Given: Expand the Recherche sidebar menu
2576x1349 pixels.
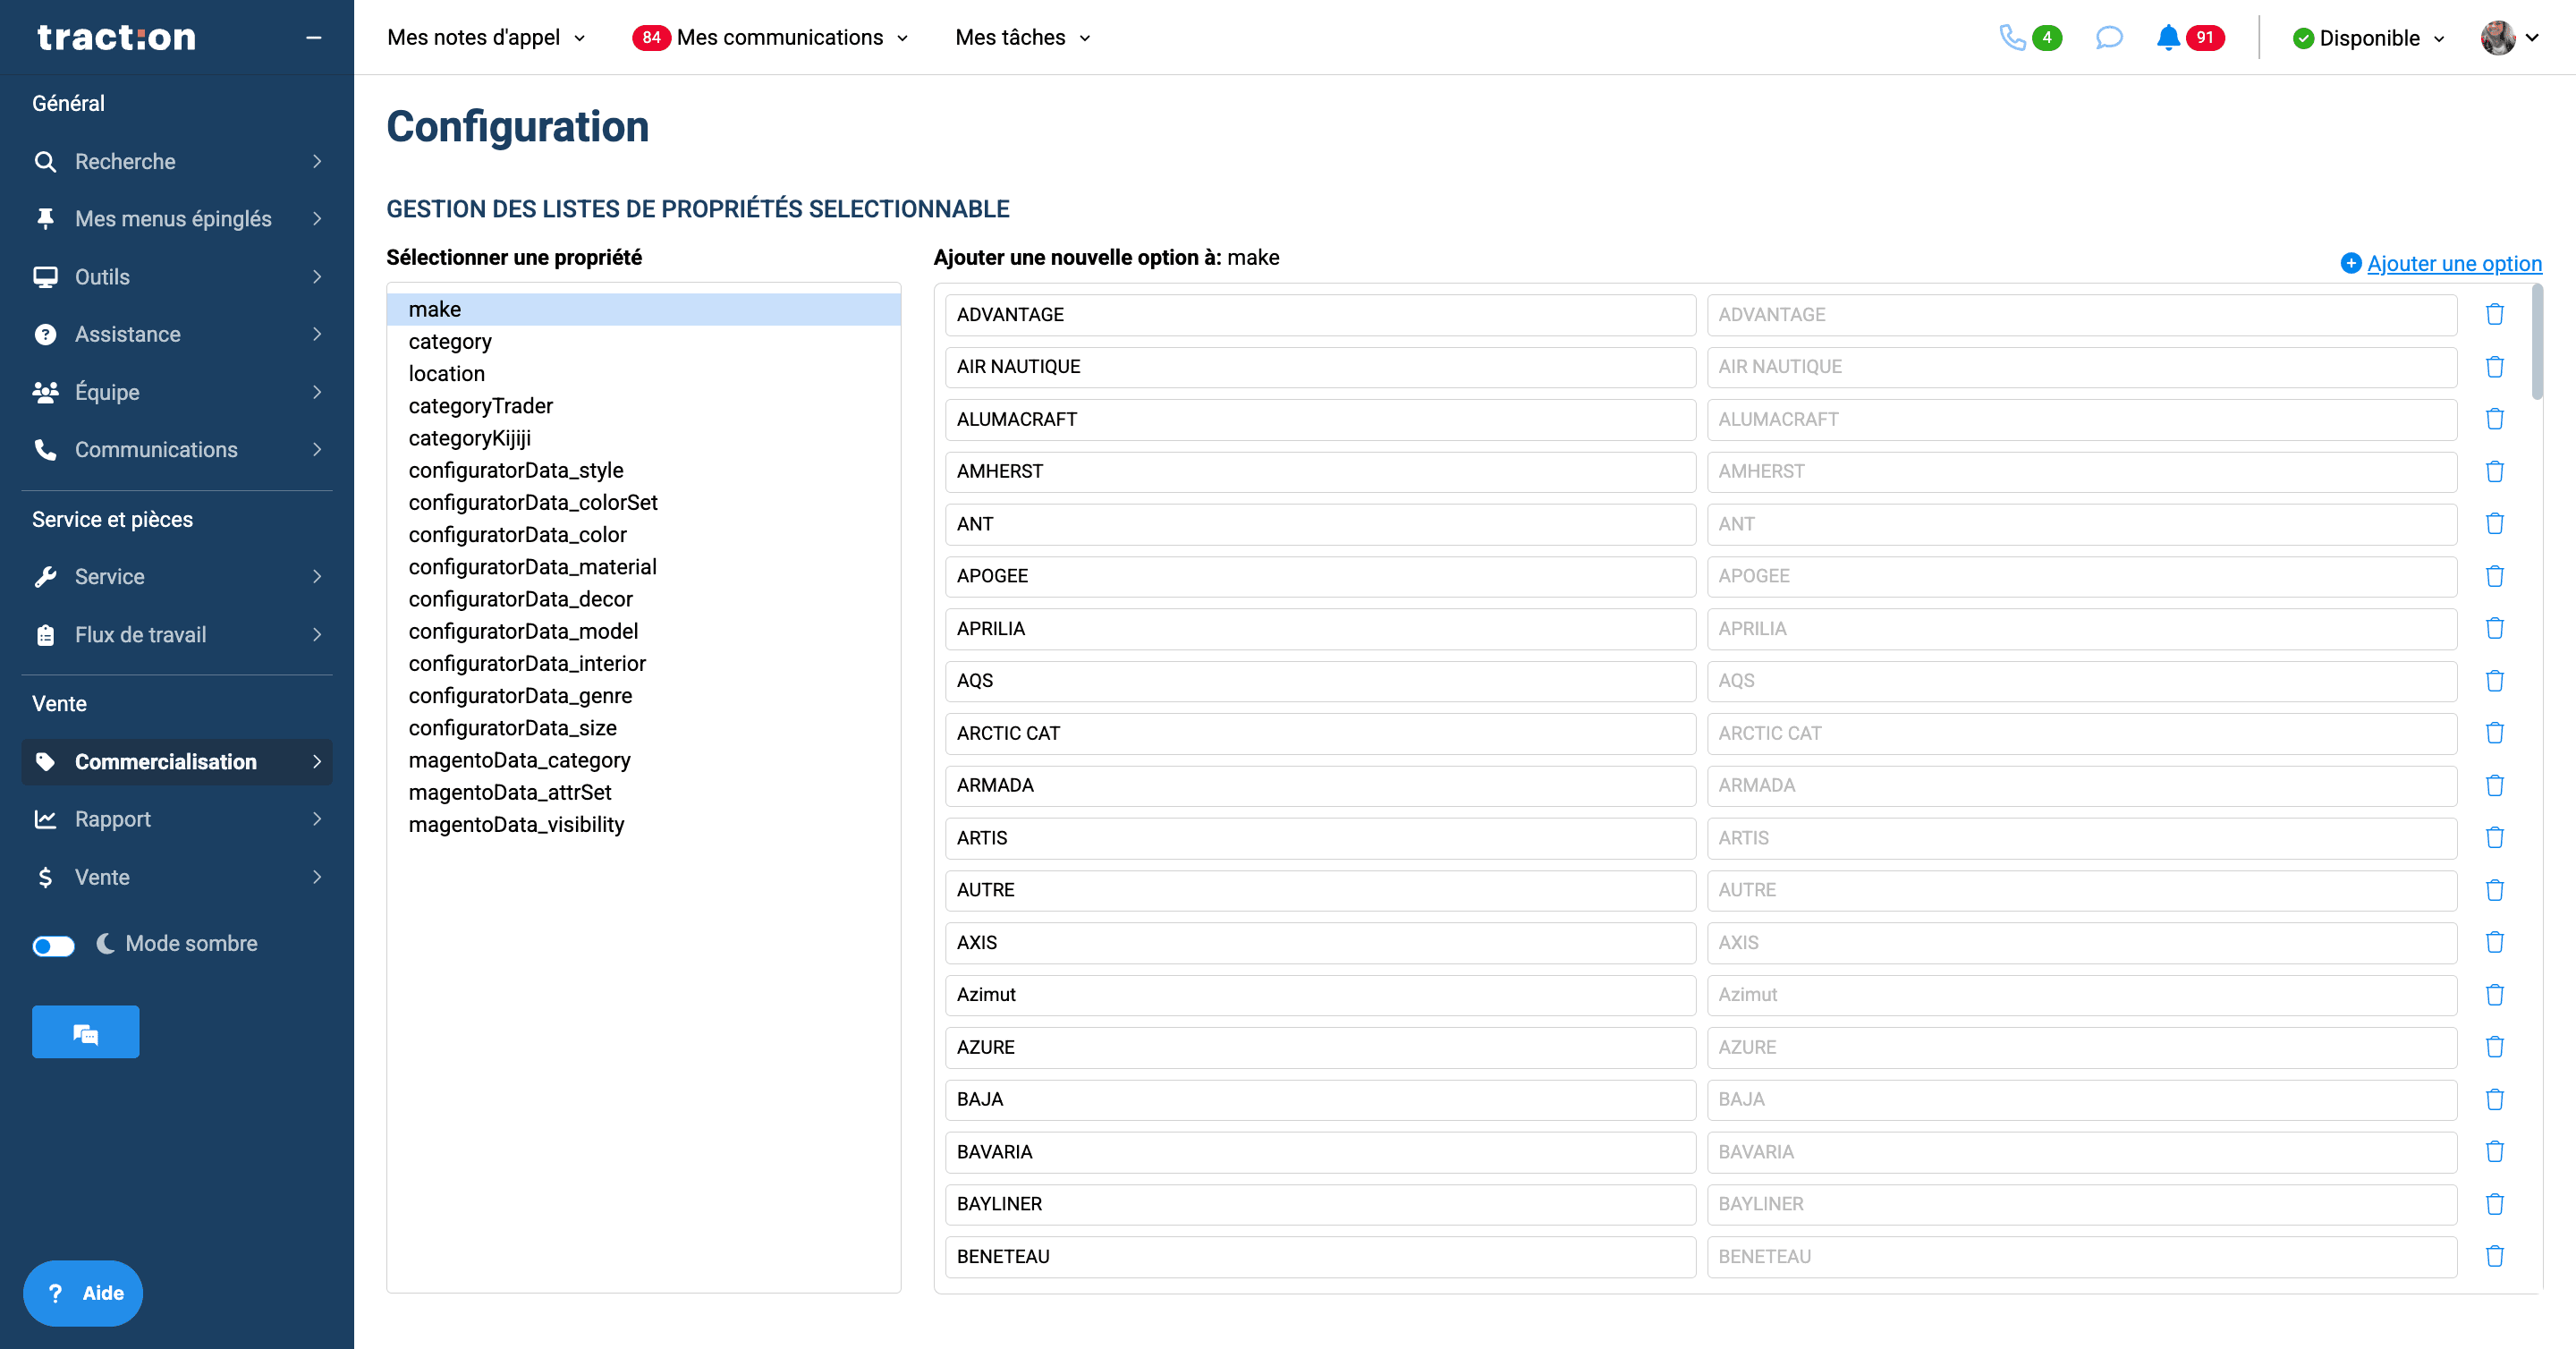Looking at the screenshot, I should (x=177, y=161).
